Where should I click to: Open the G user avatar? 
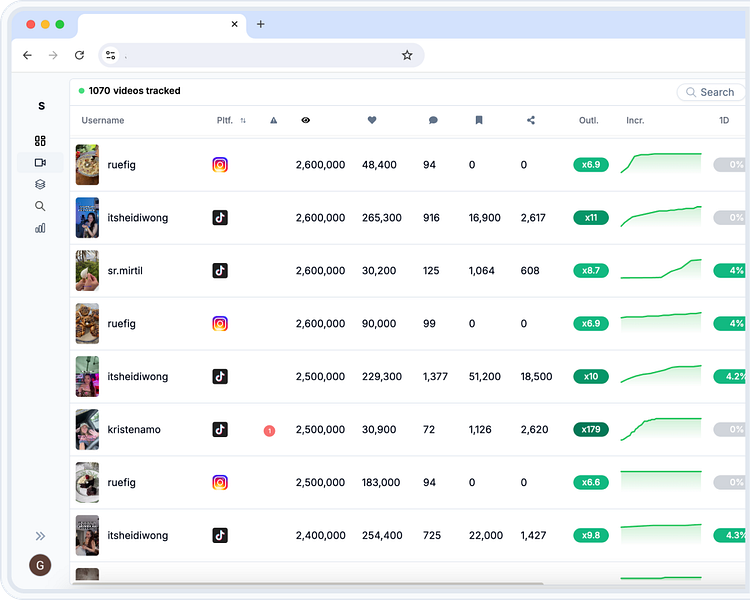click(40, 566)
